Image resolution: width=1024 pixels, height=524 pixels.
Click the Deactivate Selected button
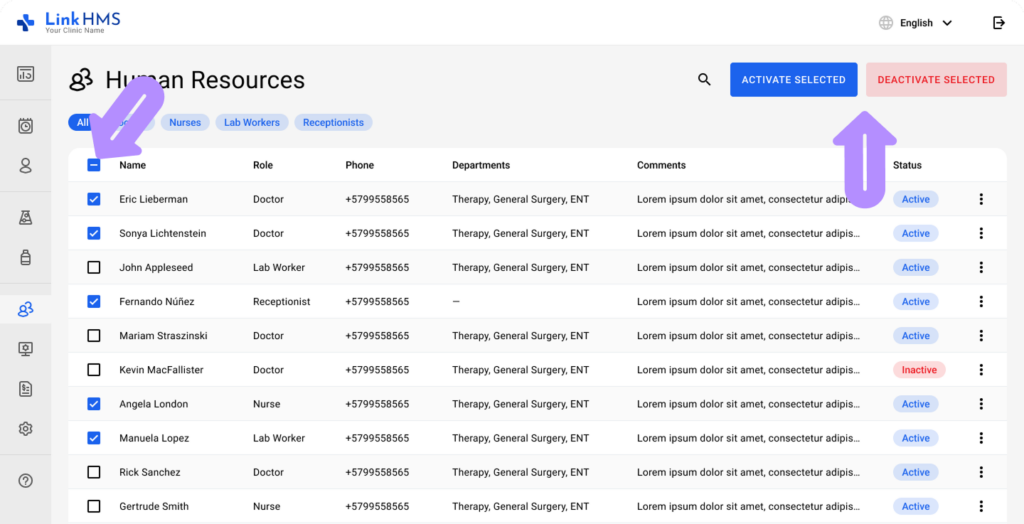click(936, 80)
